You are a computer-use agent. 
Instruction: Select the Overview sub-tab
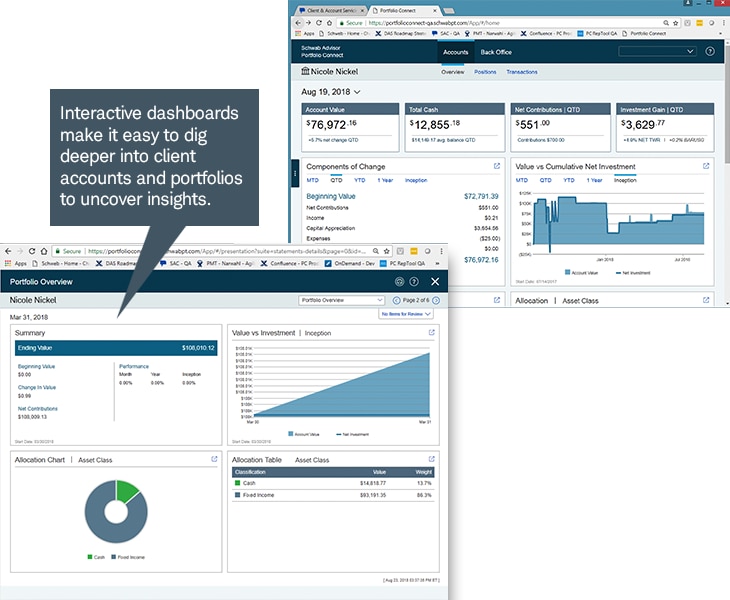(x=453, y=72)
